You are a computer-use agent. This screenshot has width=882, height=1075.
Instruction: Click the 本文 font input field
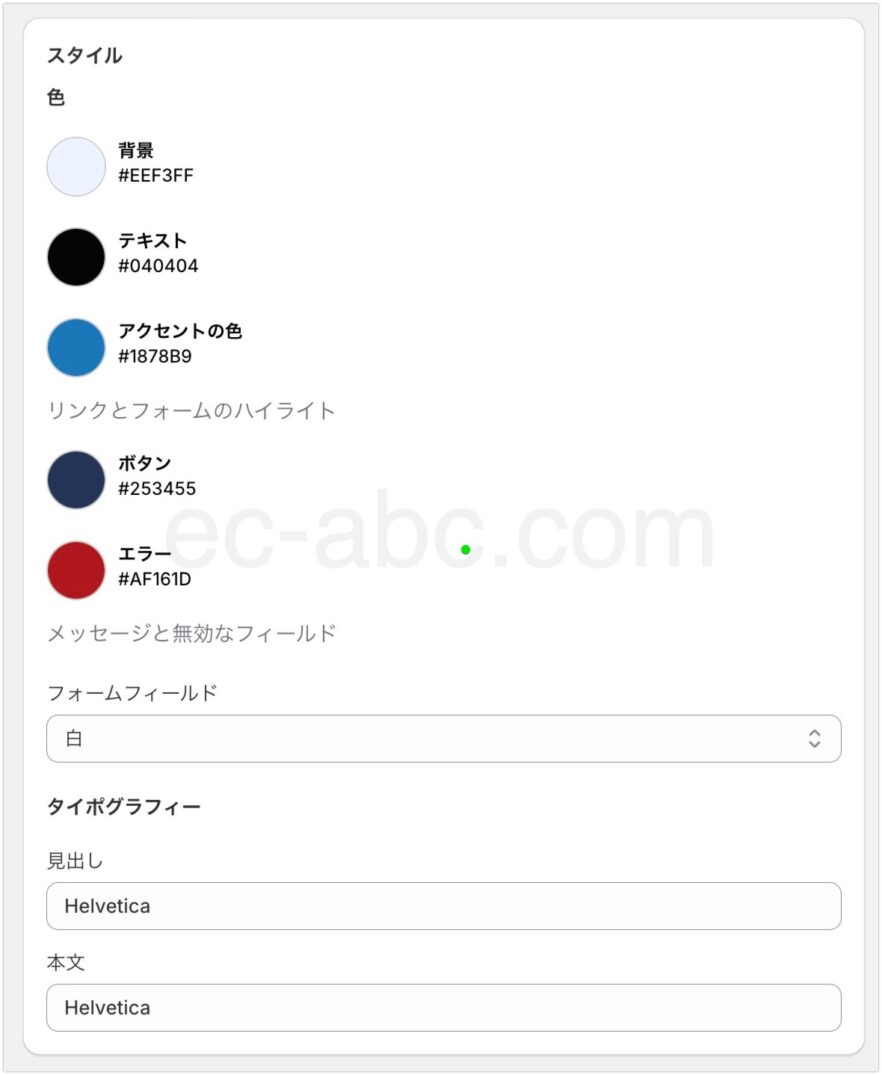(x=443, y=1007)
